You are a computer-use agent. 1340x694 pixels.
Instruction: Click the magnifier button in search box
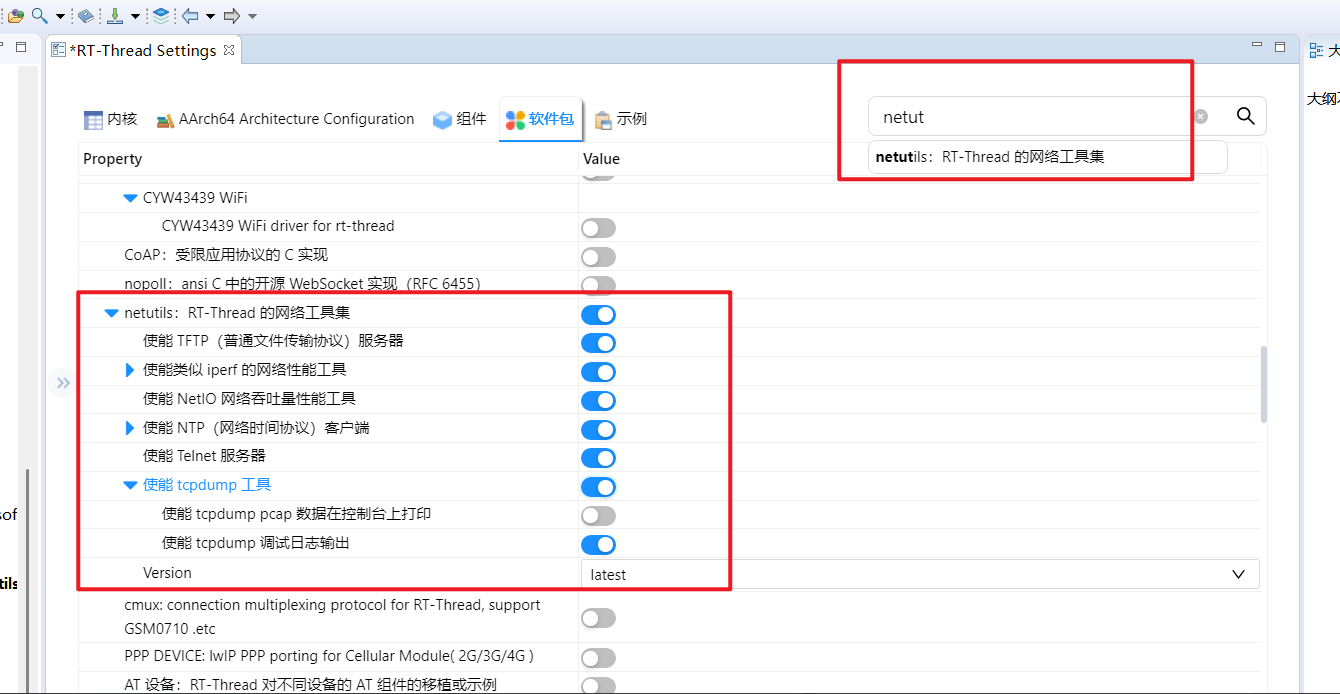(1246, 116)
